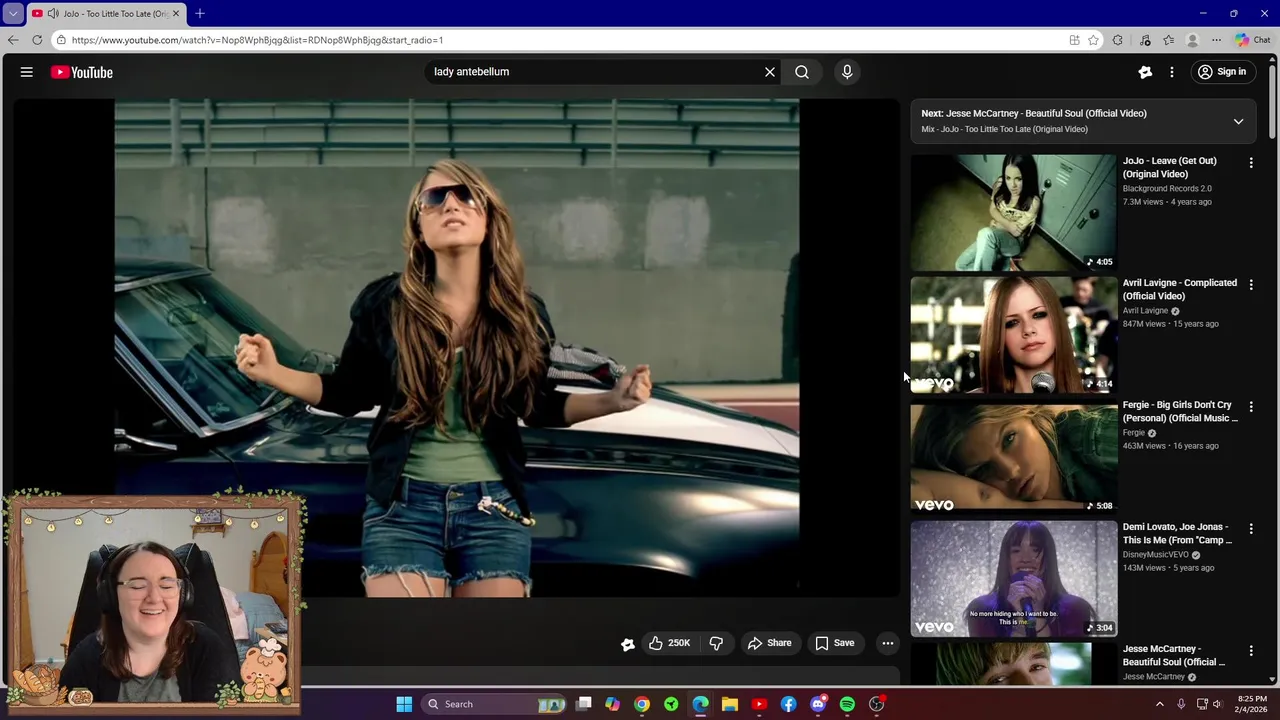Viewport: 1280px width, 720px height.
Task: Open Avril Lavigne - Complicated video title
Action: pyautogui.click(x=1179, y=289)
